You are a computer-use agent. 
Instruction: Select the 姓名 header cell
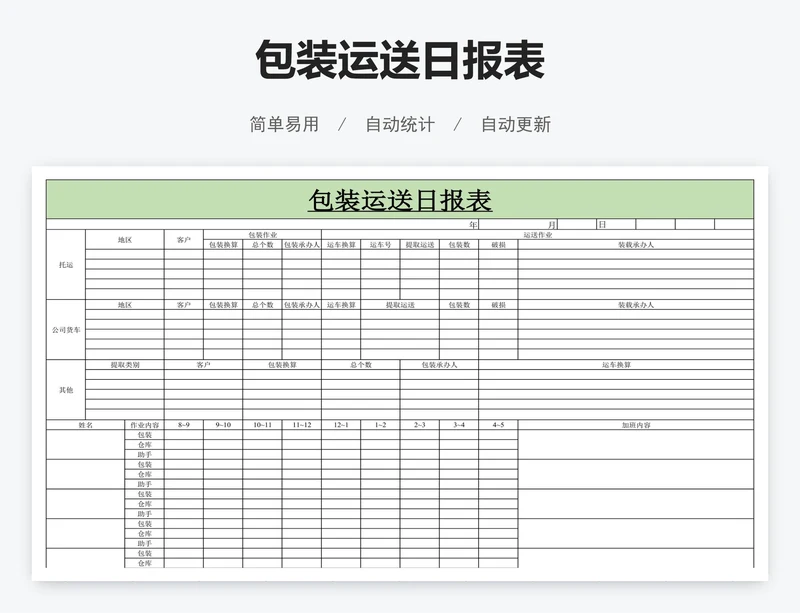86,425
